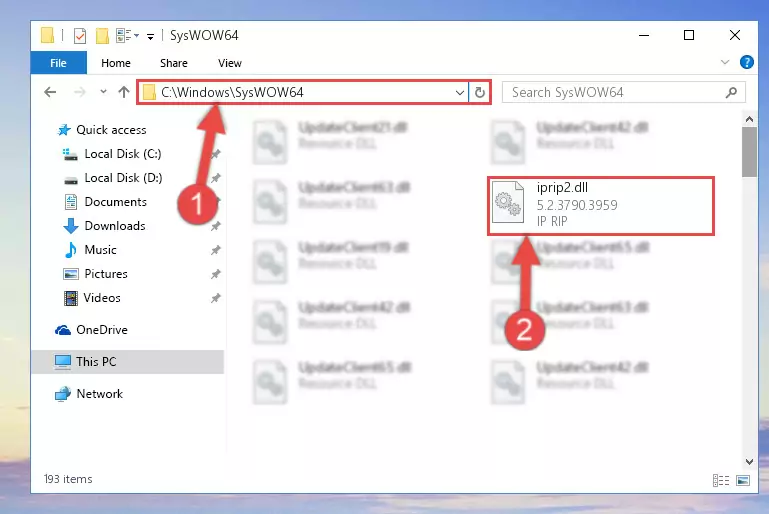Click the pin icon next to Music
Screen dimensions: 769x514
(215, 250)
